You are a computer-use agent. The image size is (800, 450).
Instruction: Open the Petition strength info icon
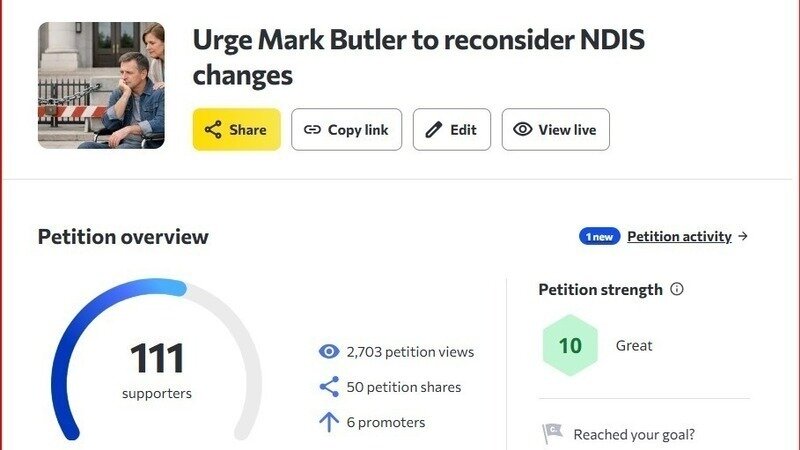click(x=677, y=289)
